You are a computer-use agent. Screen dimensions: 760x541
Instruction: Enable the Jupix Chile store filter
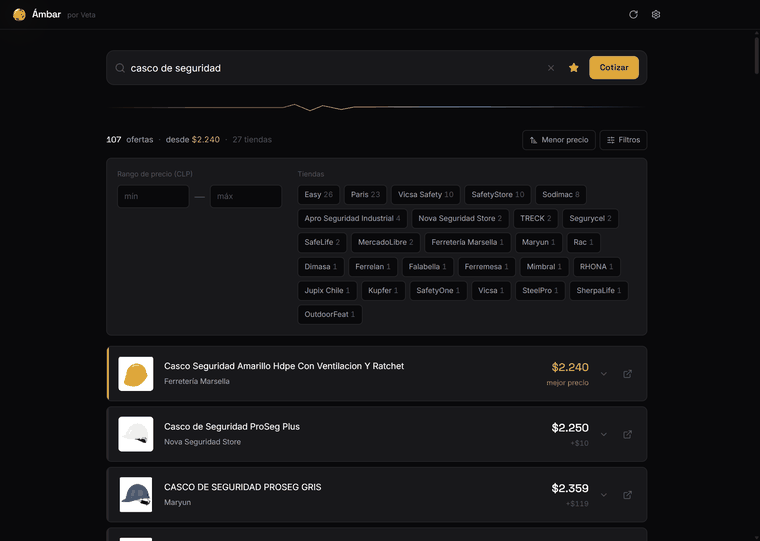click(327, 291)
